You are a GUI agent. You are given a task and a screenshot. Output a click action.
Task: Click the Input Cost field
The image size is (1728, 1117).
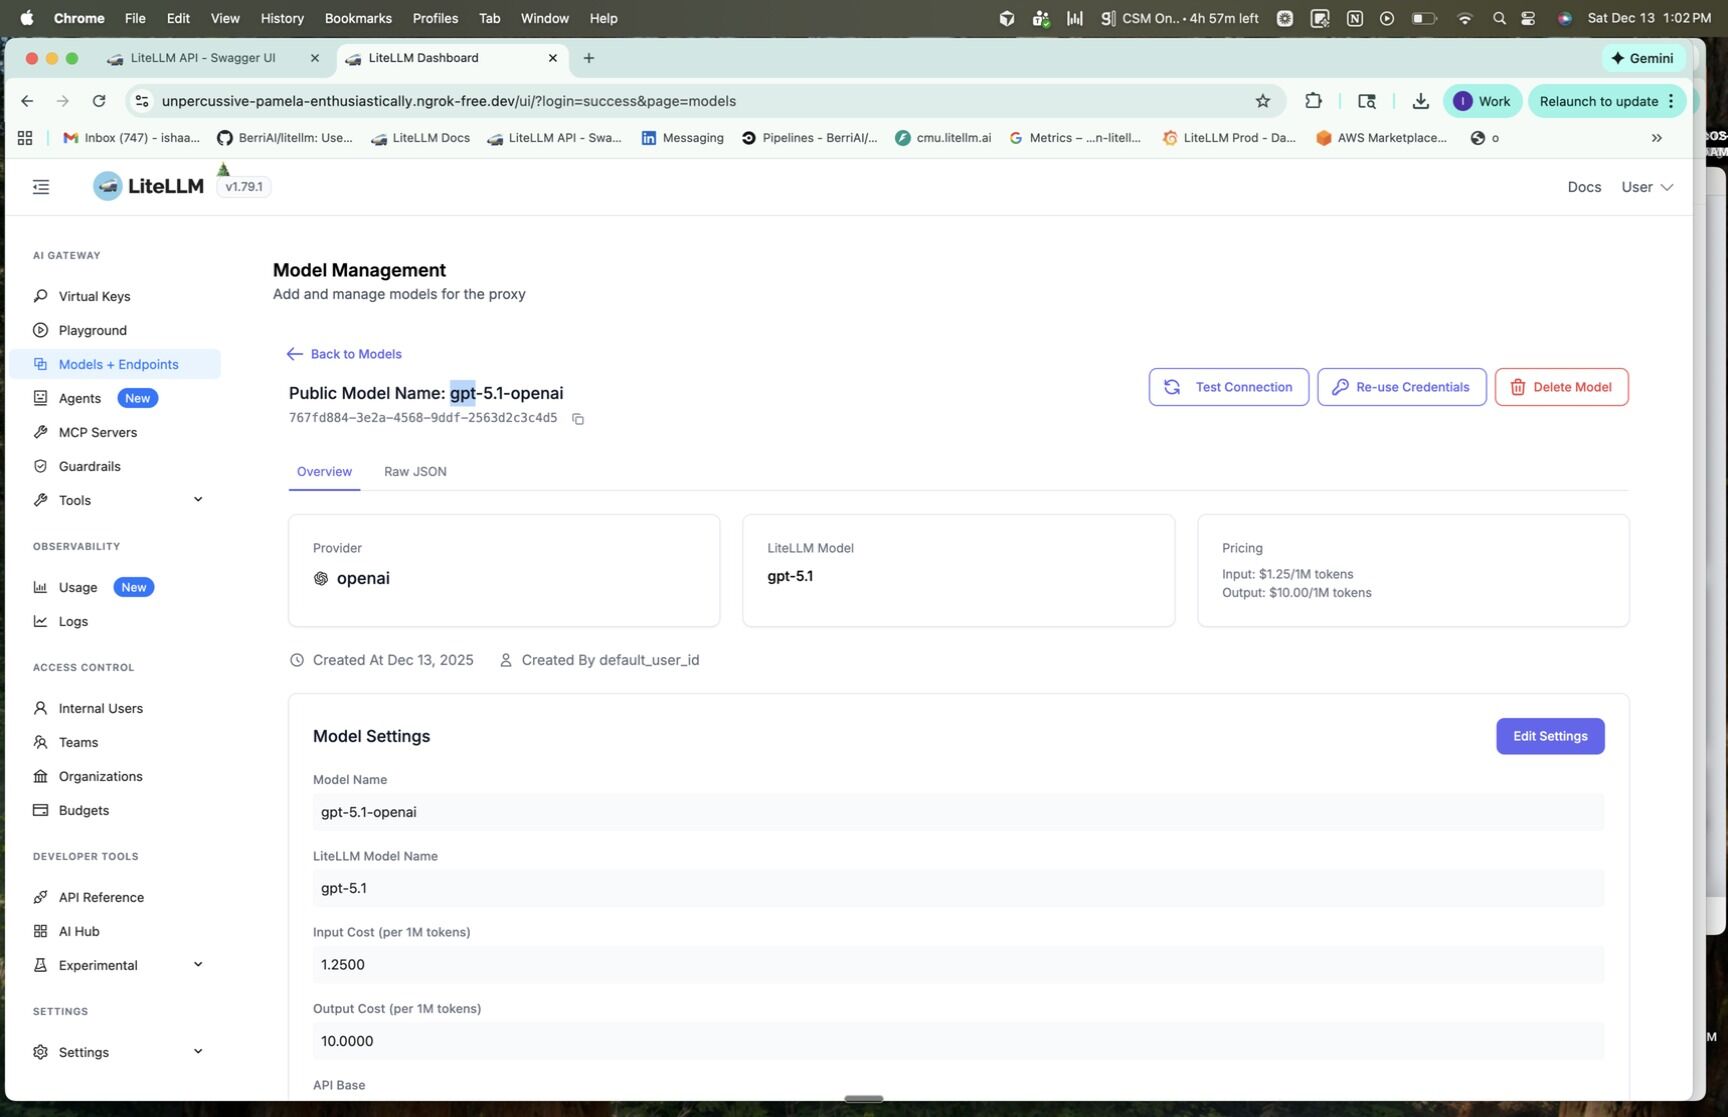(x=958, y=965)
